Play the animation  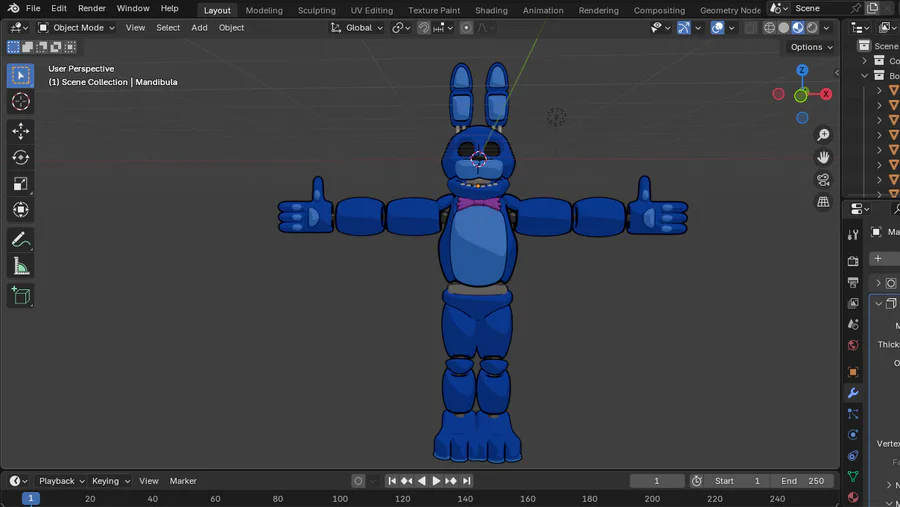[436, 481]
